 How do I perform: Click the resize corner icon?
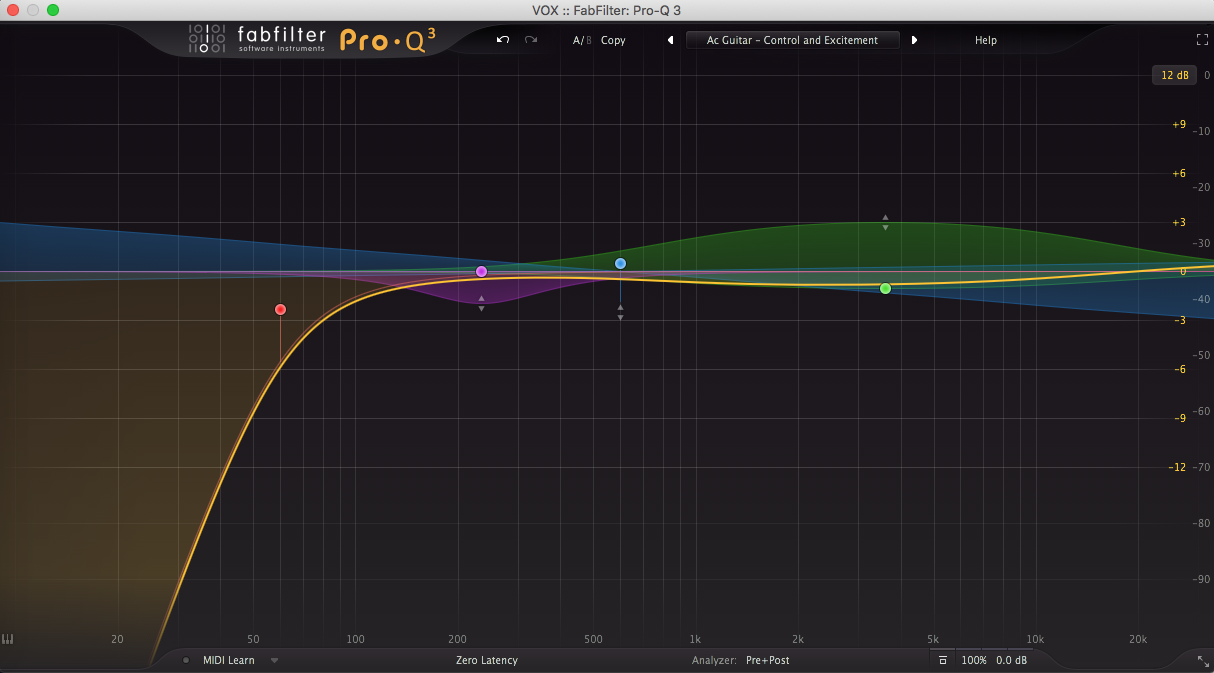tap(1202, 660)
